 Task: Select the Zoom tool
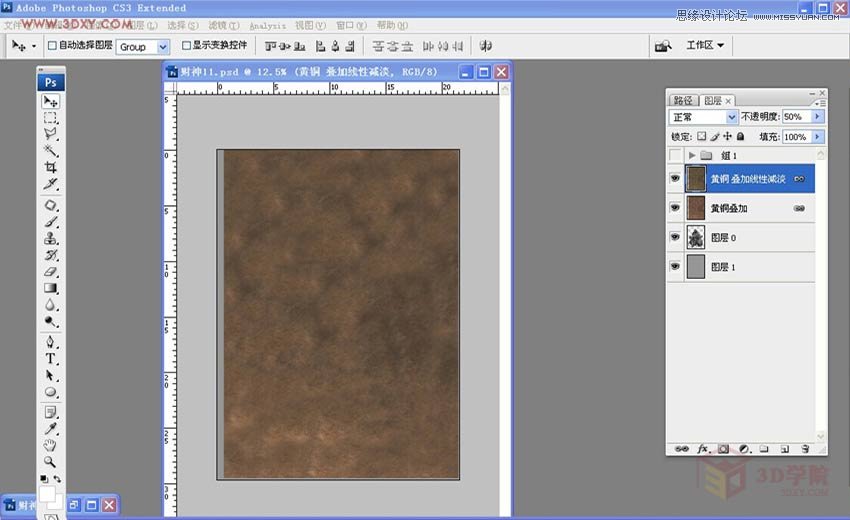[50, 462]
